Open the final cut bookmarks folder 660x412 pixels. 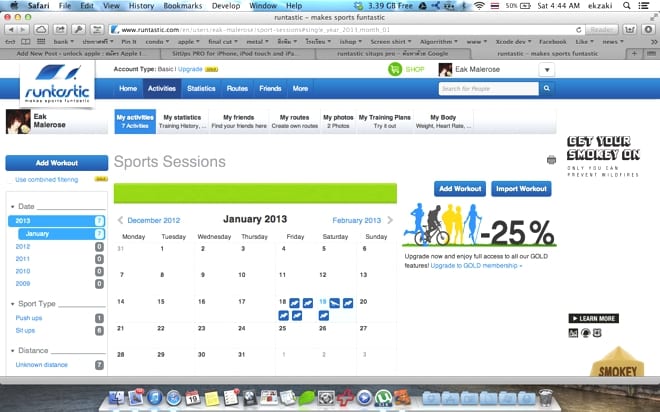pos(223,42)
